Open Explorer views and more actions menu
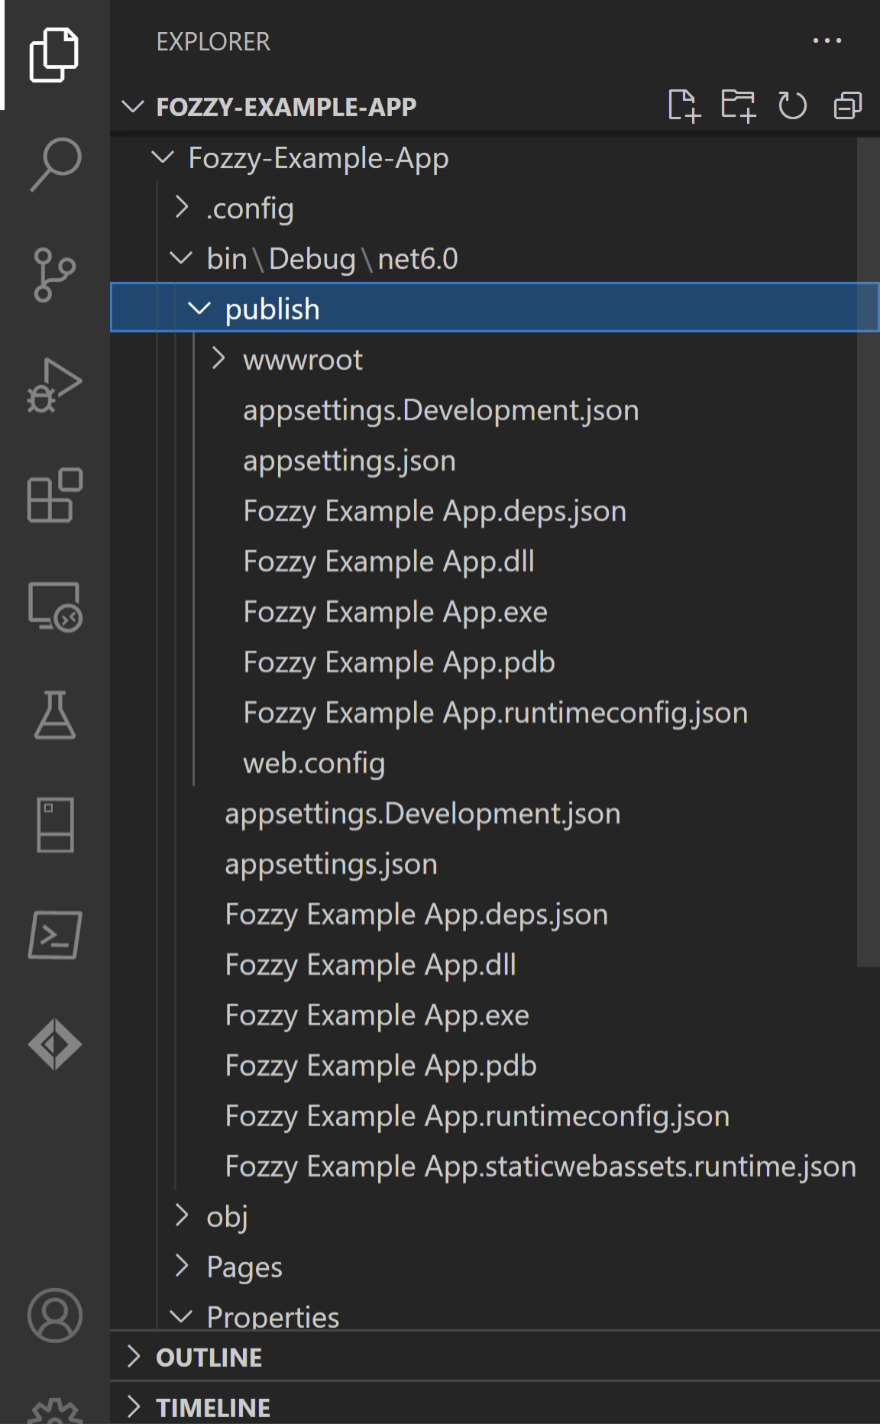The height and width of the screenshot is (1426, 880). coord(827,41)
